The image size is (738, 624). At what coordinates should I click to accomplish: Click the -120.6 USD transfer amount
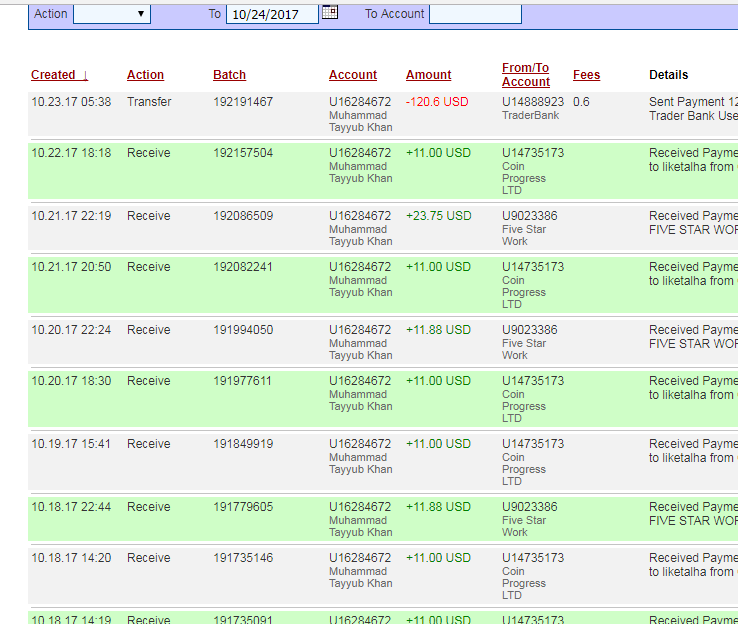(x=438, y=102)
